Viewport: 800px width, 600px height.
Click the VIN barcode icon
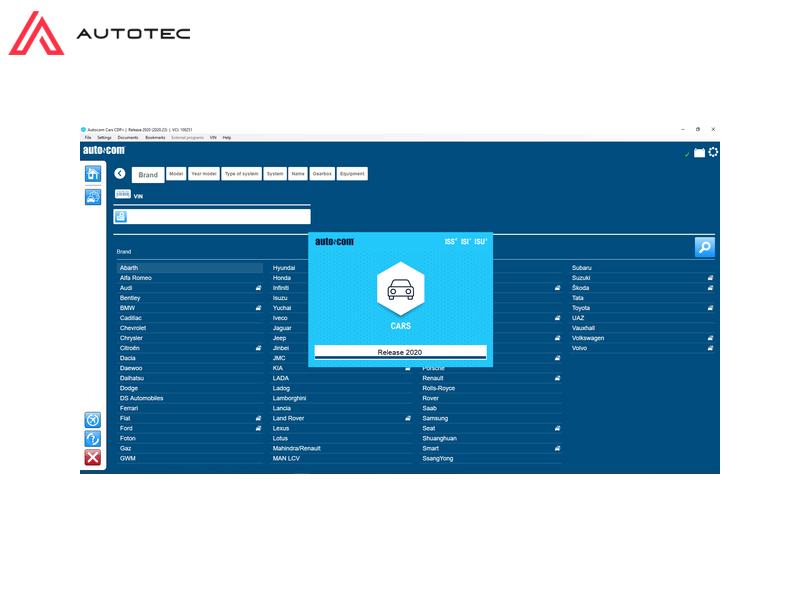pos(122,194)
